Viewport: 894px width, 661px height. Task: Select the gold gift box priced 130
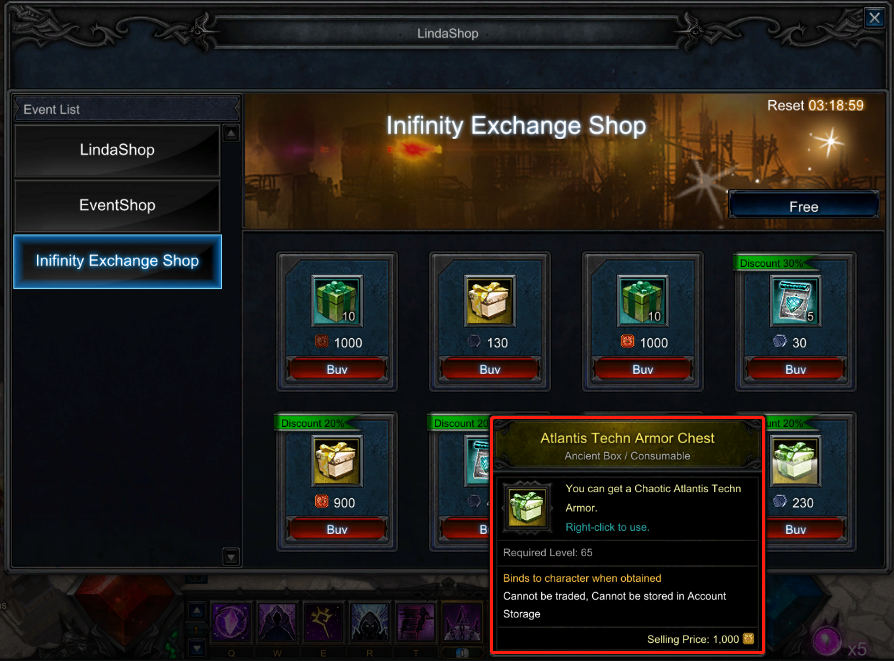tap(489, 301)
